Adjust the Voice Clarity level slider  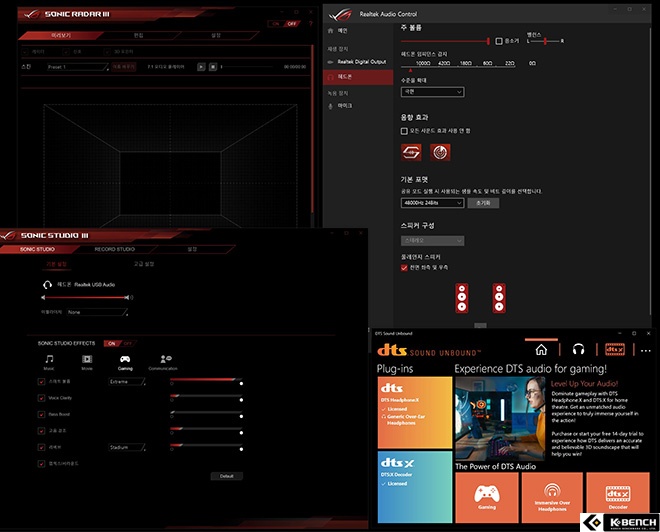point(206,396)
